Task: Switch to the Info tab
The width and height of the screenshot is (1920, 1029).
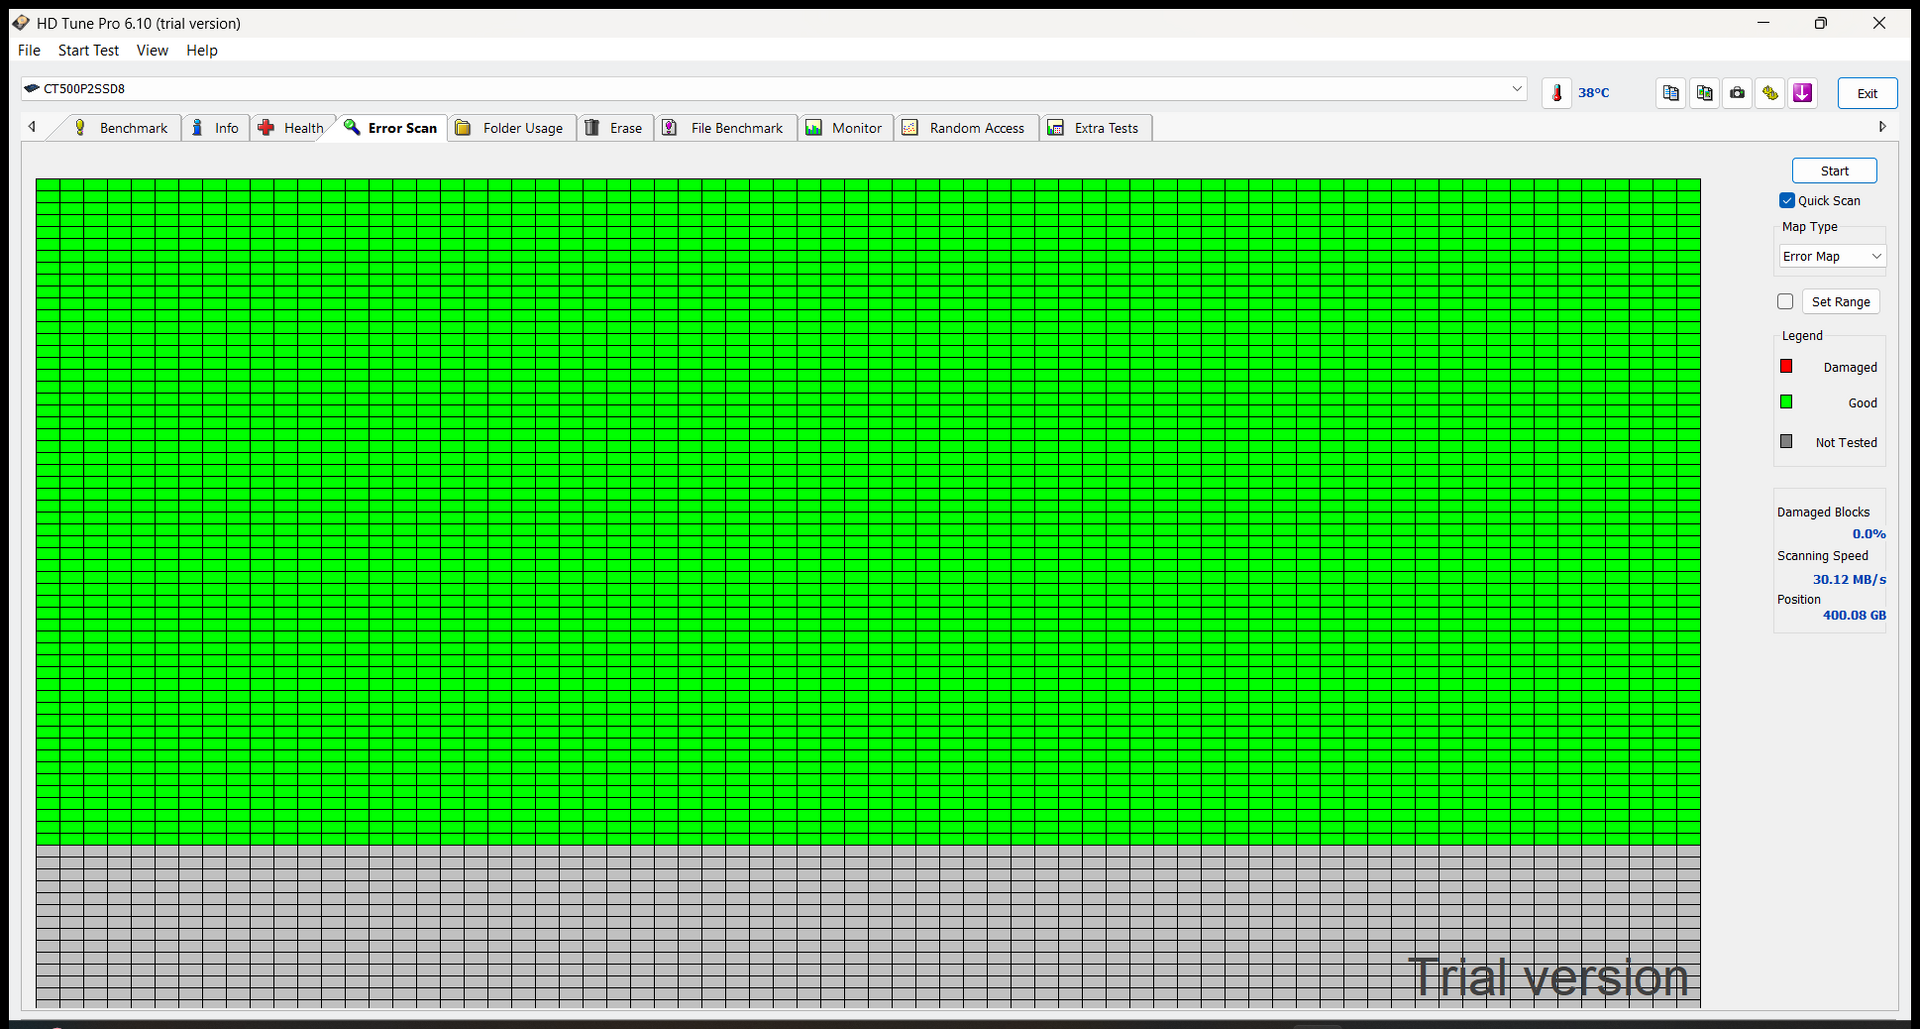Action: coord(216,128)
